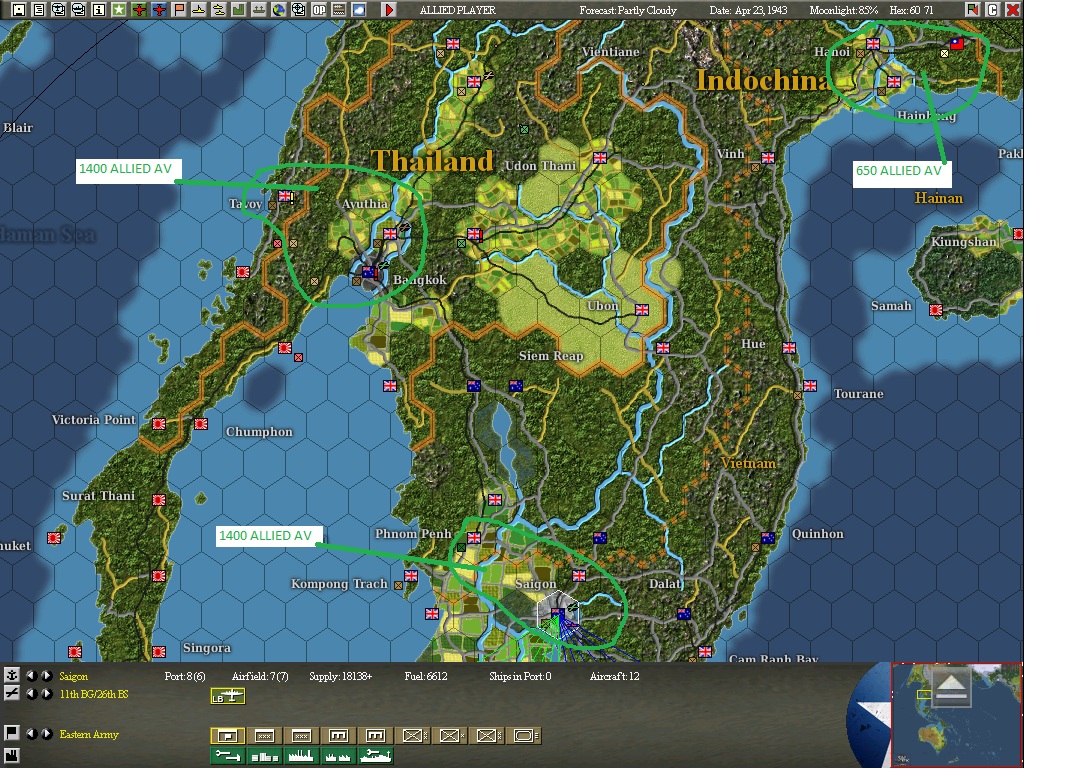The height and width of the screenshot is (774, 1083).
Task: Click 'Ships in Port: 0' text
Action: [520, 677]
